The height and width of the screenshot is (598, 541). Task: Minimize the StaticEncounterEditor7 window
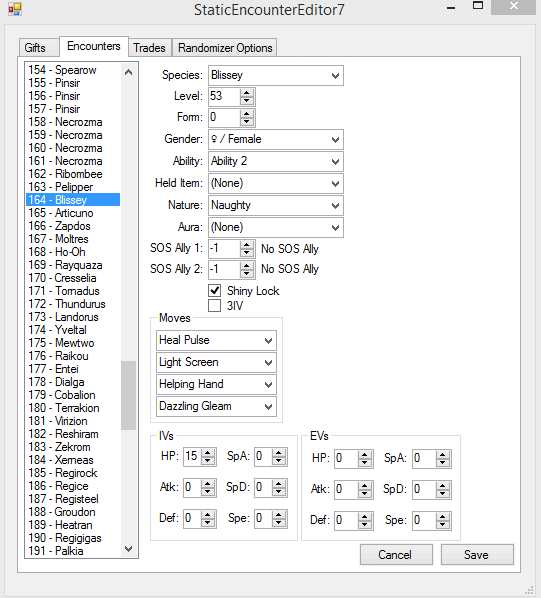(x=451, y=7)
